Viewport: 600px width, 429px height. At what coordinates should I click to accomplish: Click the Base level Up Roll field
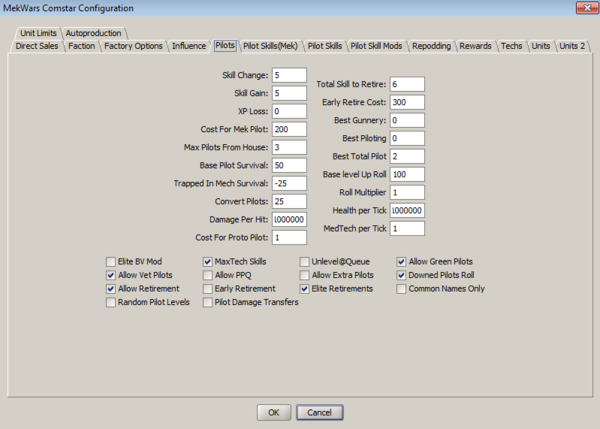408,174
